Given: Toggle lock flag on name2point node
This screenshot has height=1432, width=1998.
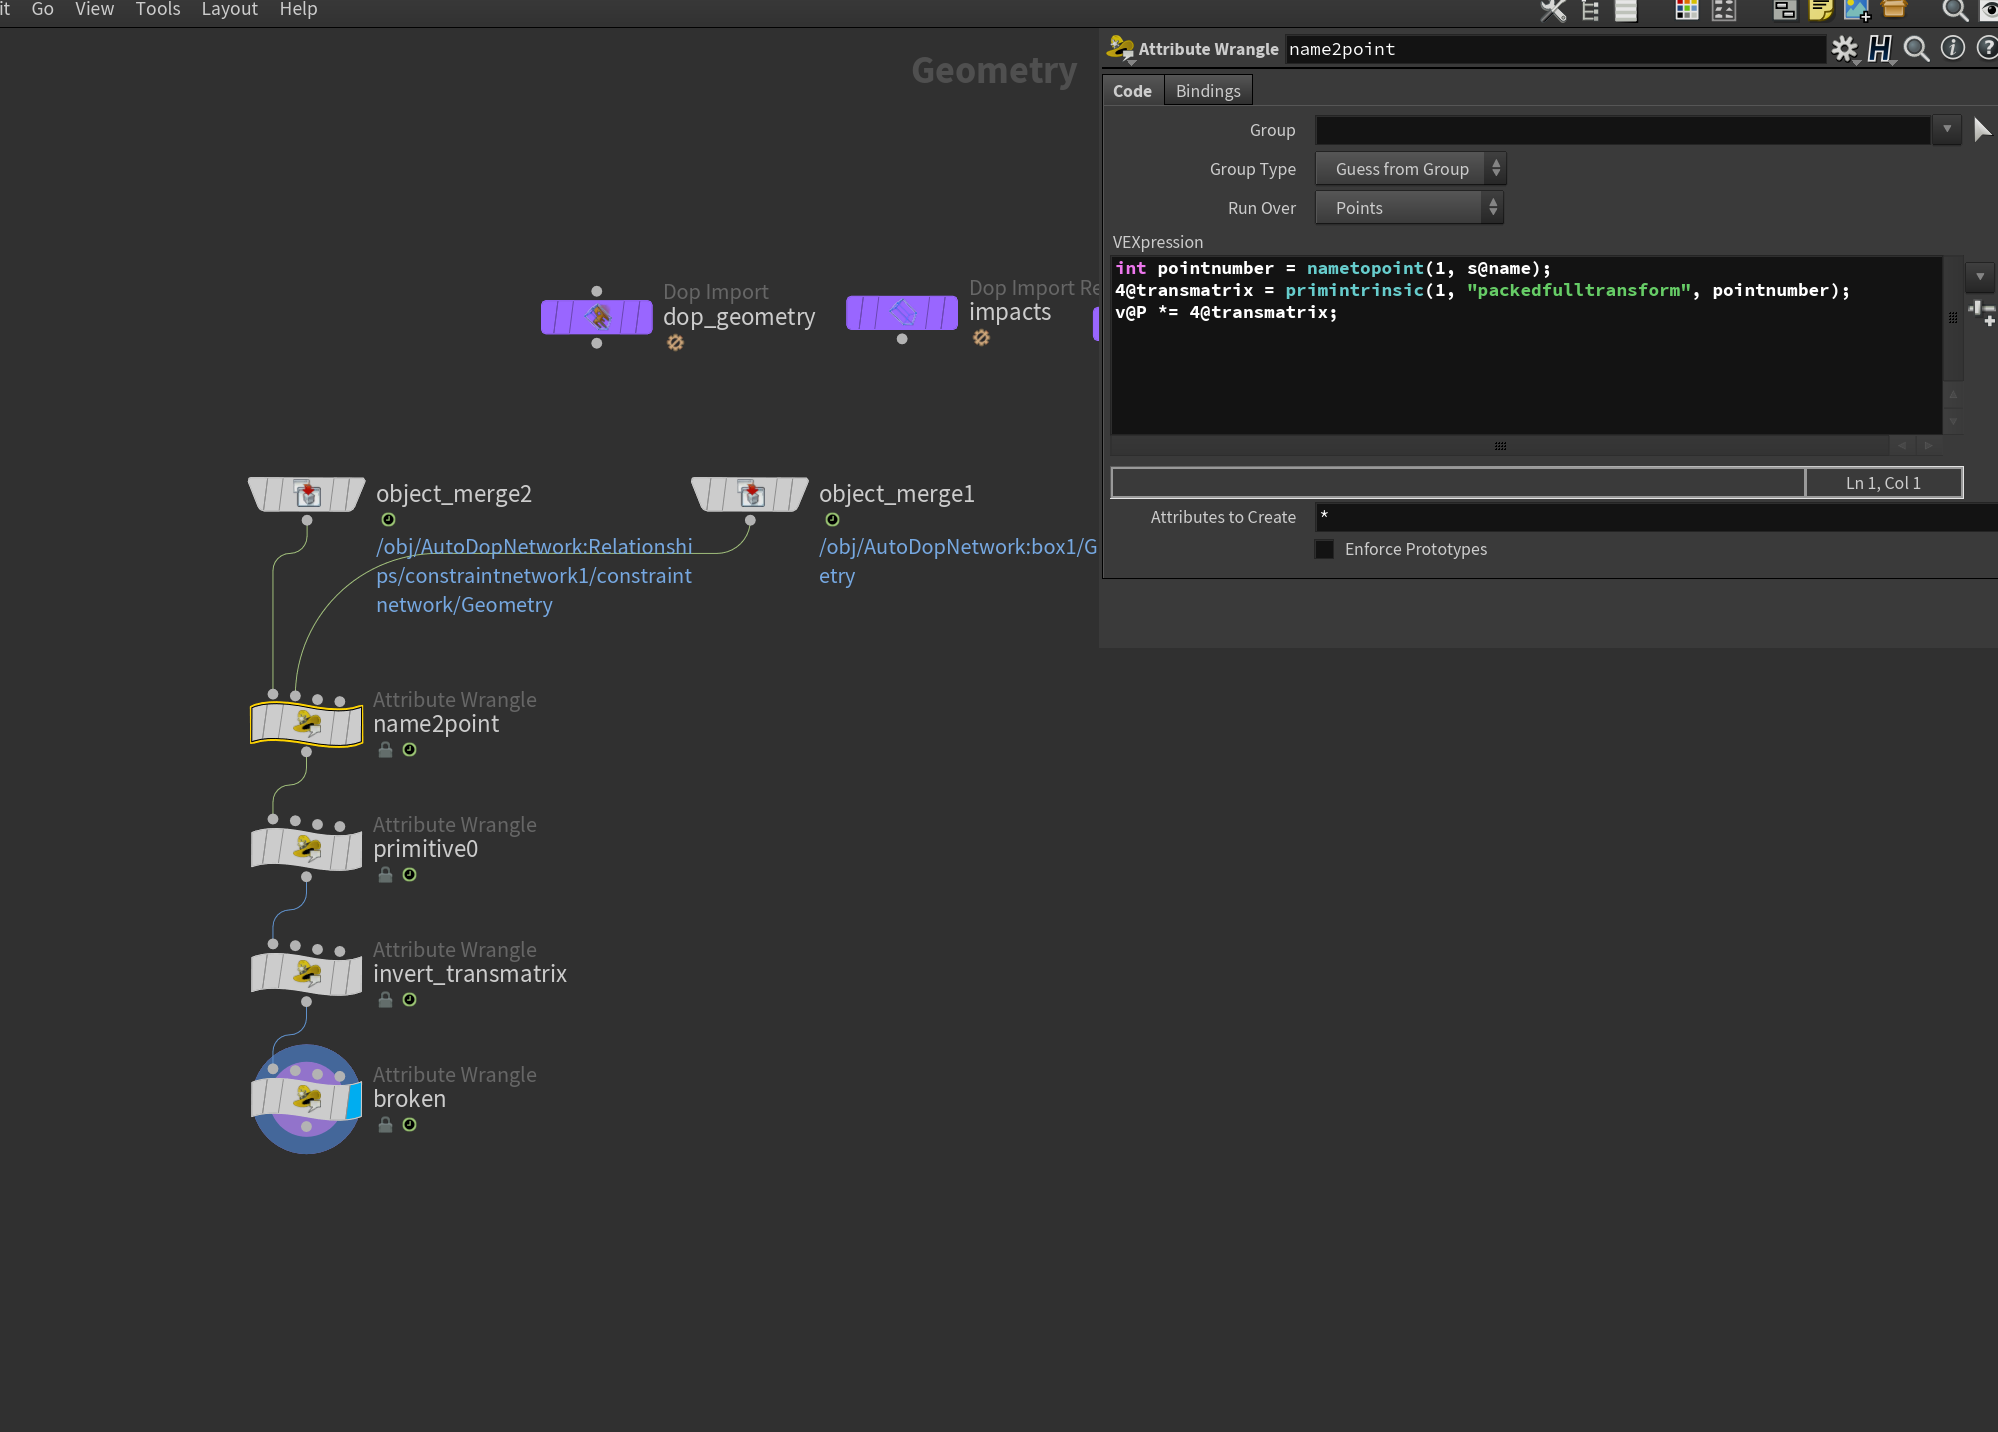Looking at the screenshot, I should [x=385, y=750].
